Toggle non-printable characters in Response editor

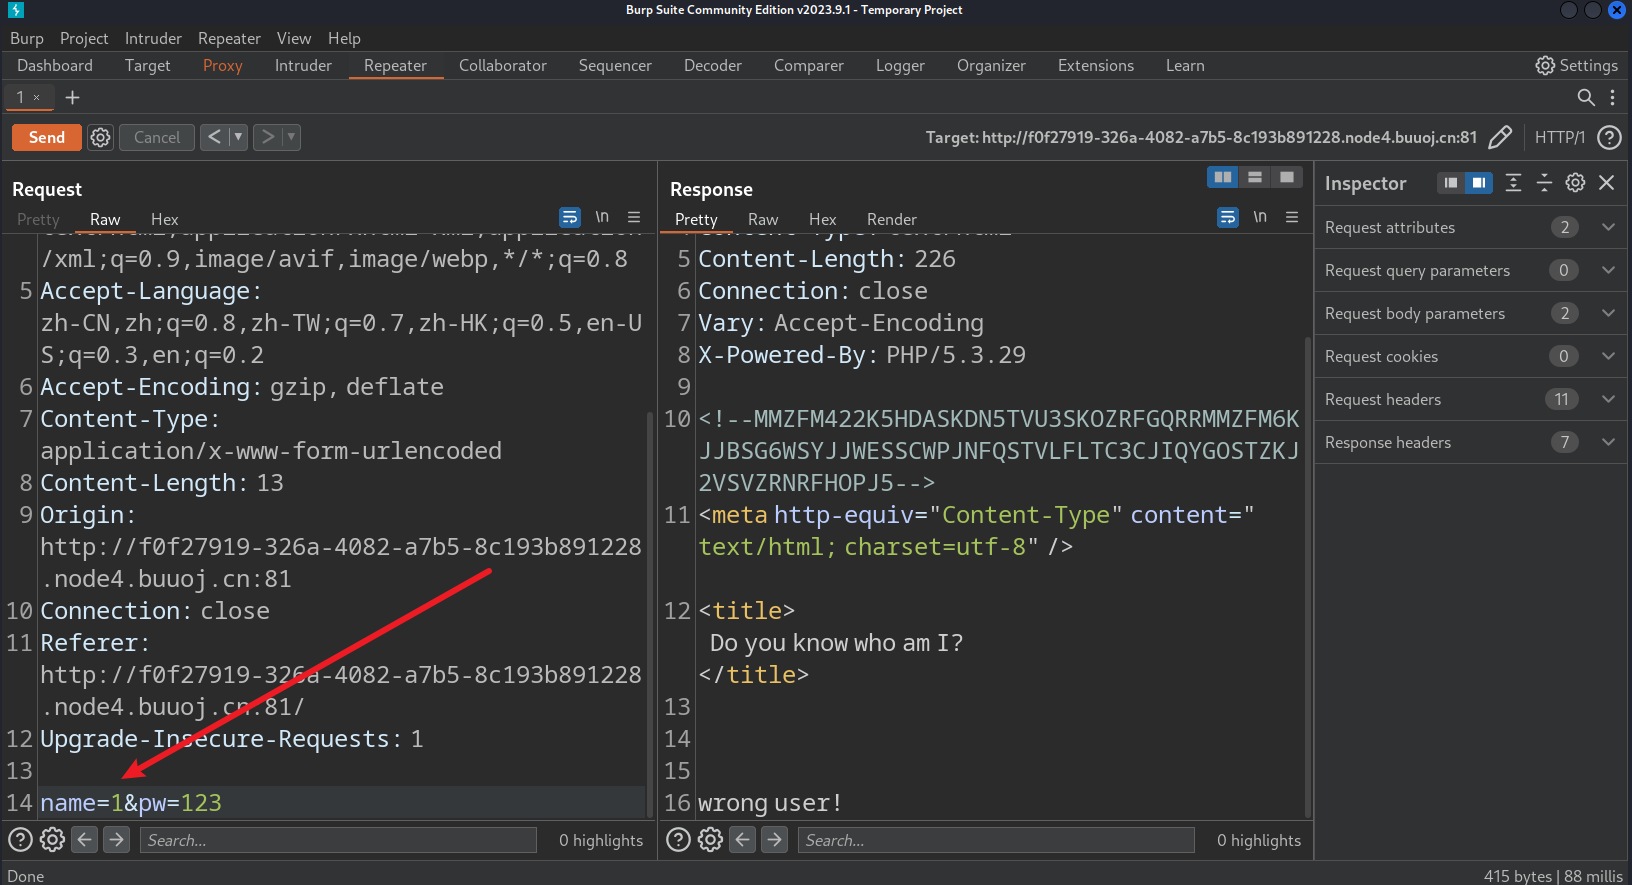click(x=1260, y=217)
